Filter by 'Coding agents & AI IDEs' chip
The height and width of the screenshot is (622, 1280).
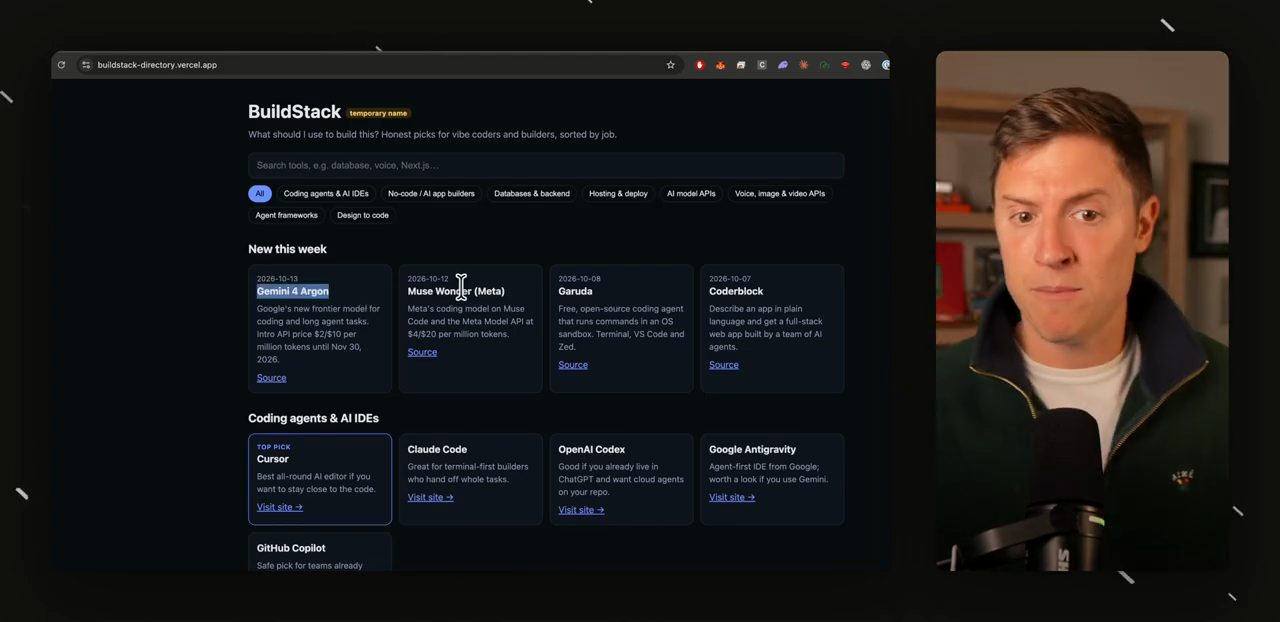pyautogui.click(x=326, y=194)
